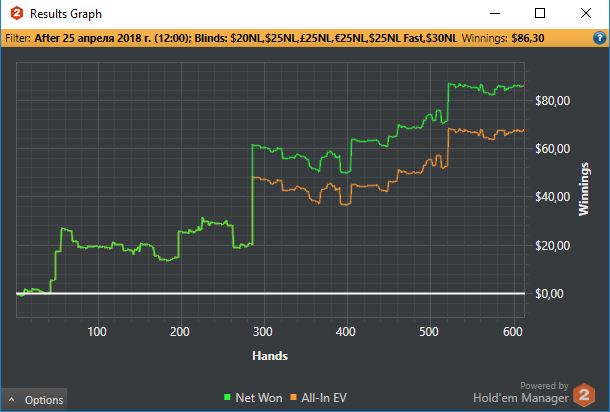The width and height of the screenshot is (610, 412).
Task: Click the Powered by Hold'em Manager text
Action: tap(521, 392)
